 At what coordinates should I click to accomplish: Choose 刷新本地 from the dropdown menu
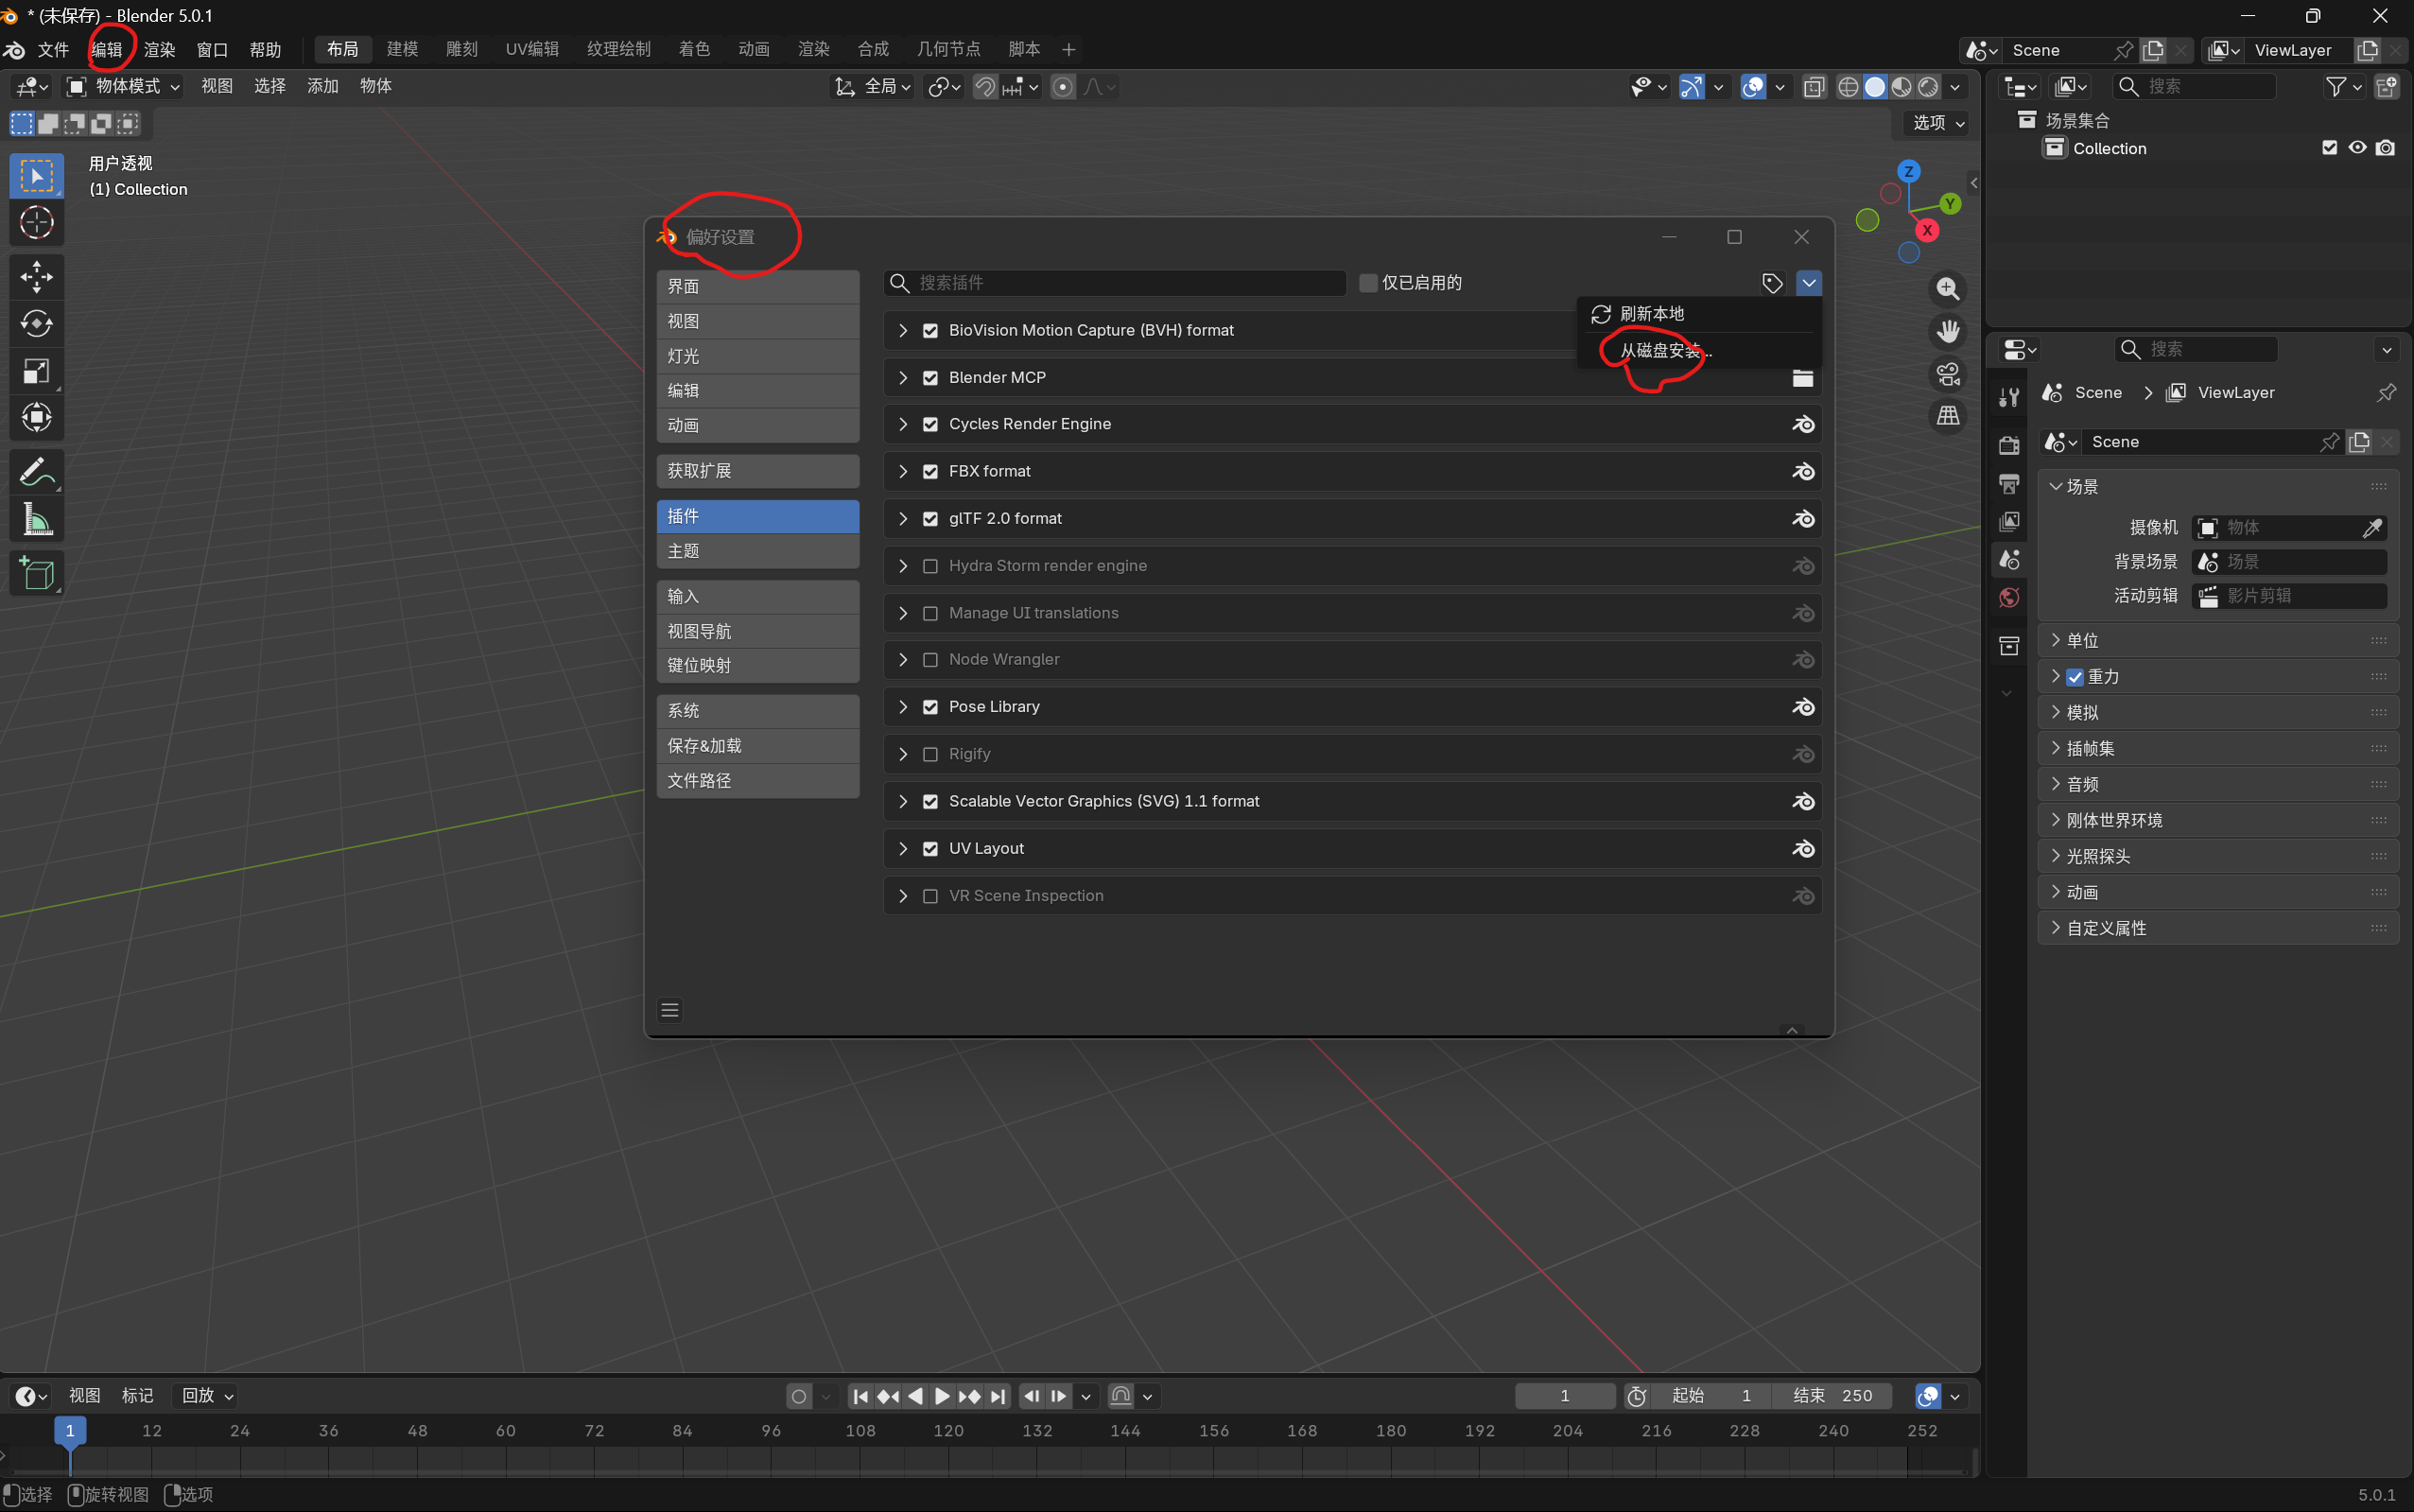pos(1699,314)
